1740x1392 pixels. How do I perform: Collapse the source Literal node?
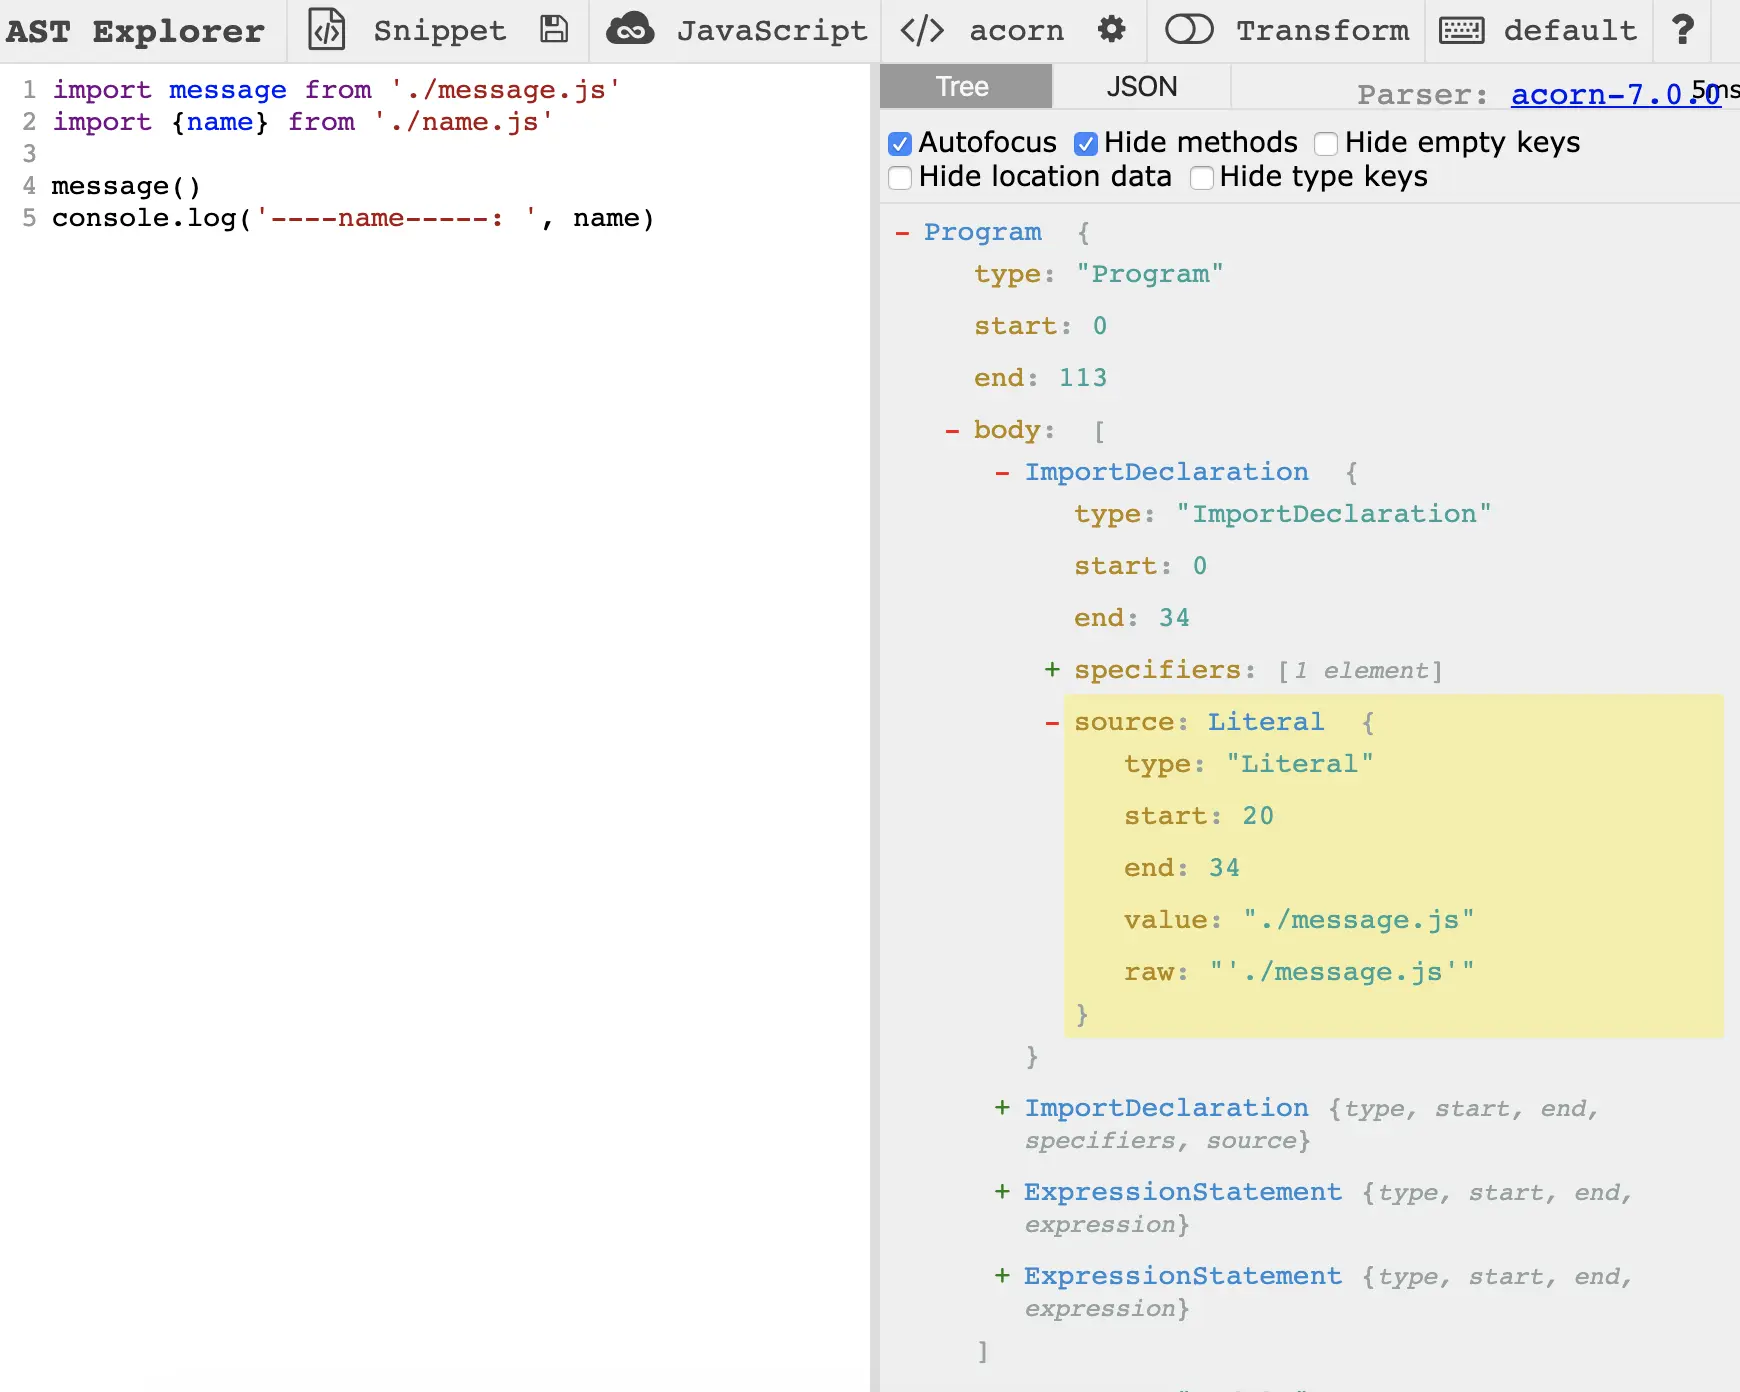(x=1052, y=722)
